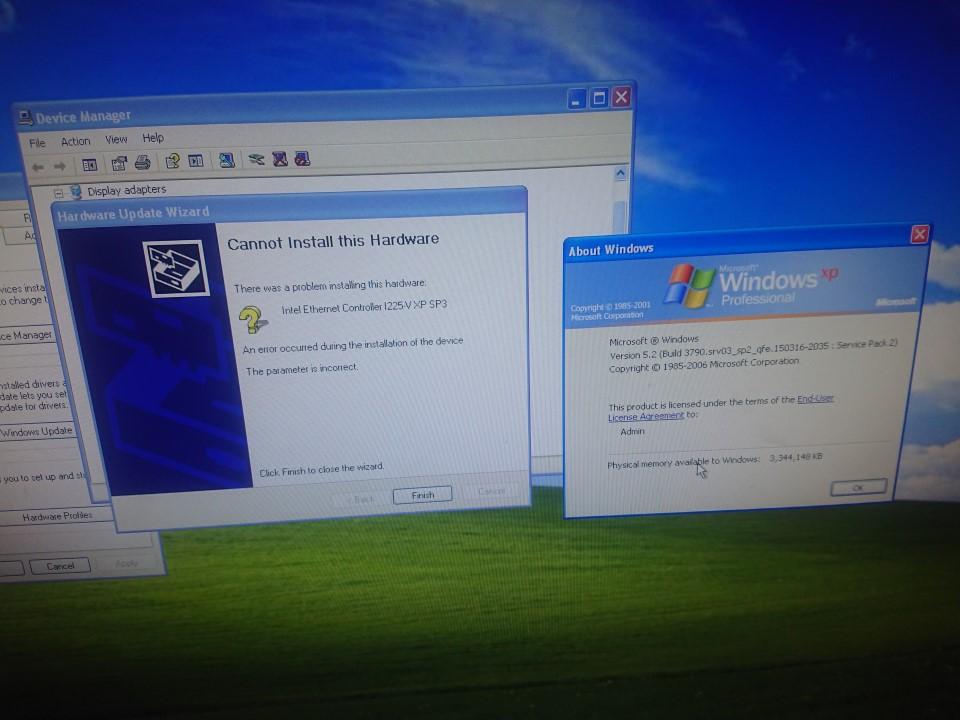
Task: Click the Back arrow in Device Manager toolbar
Action: [x=38, y=167]
